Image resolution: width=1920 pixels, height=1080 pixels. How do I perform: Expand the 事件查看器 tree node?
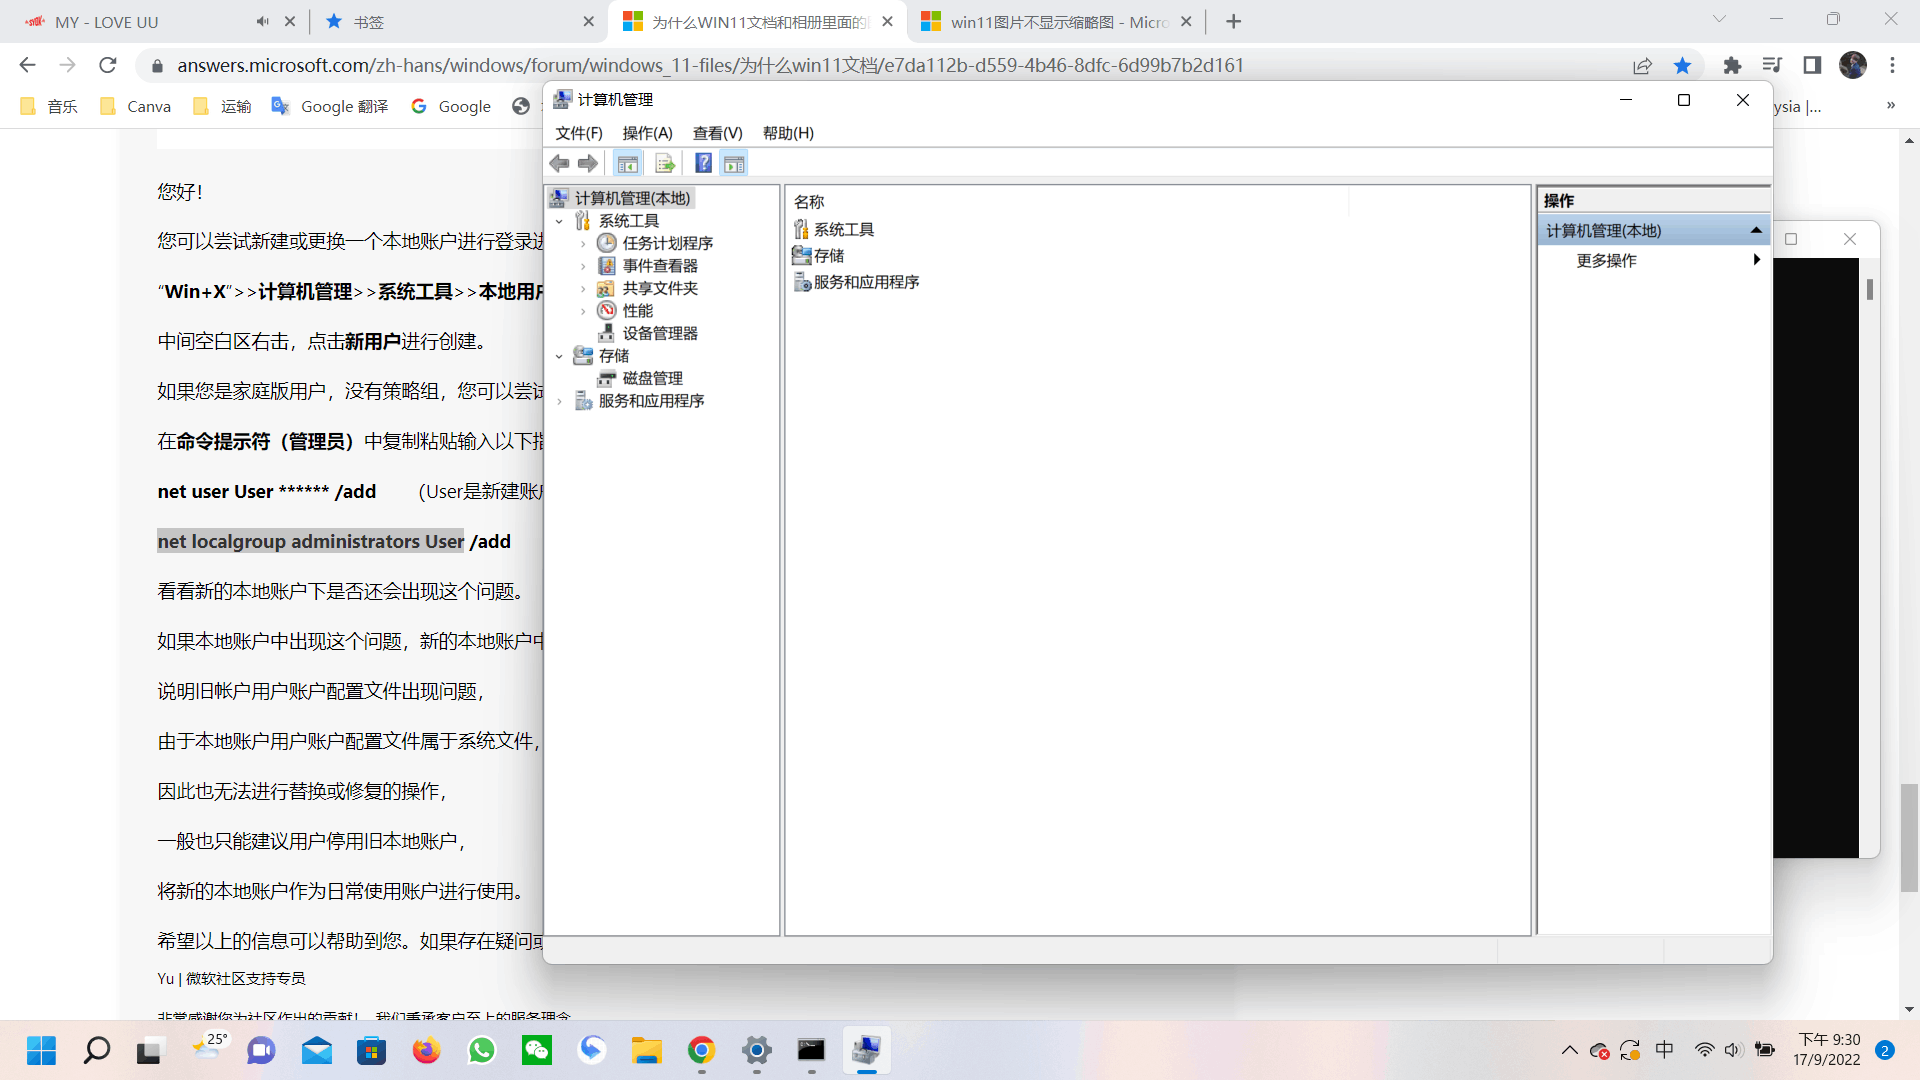583,266
